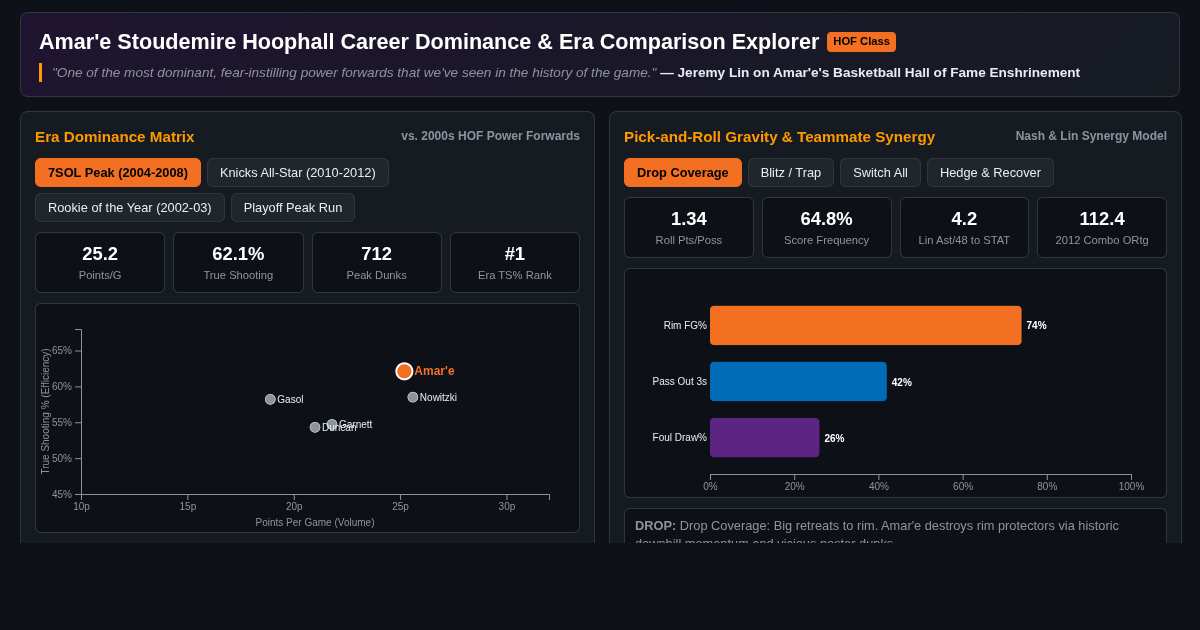The width and height of the screenshot is (1200, 630).
Task: Click the 1.34 Roll Pts/Poss card
Action: 689,227
